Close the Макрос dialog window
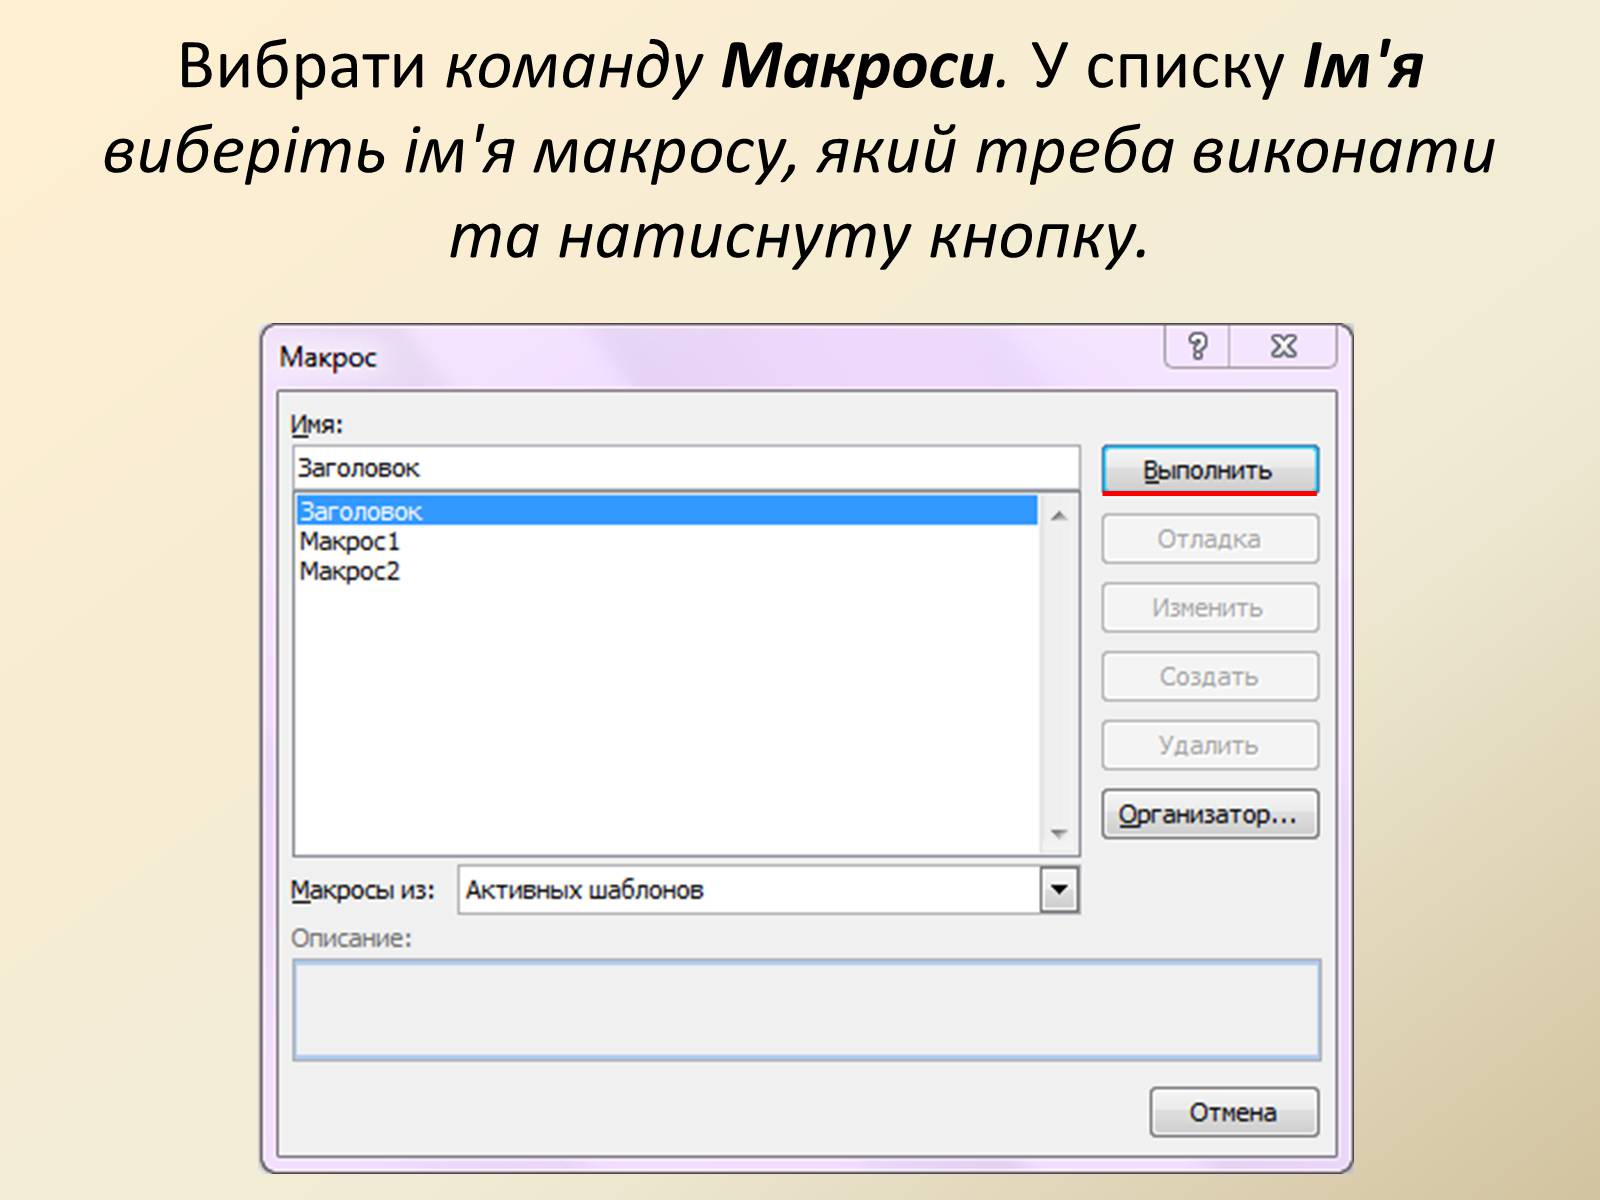The height and width of the screenshot is (1200, 1600). click(x=1284, y=347)
